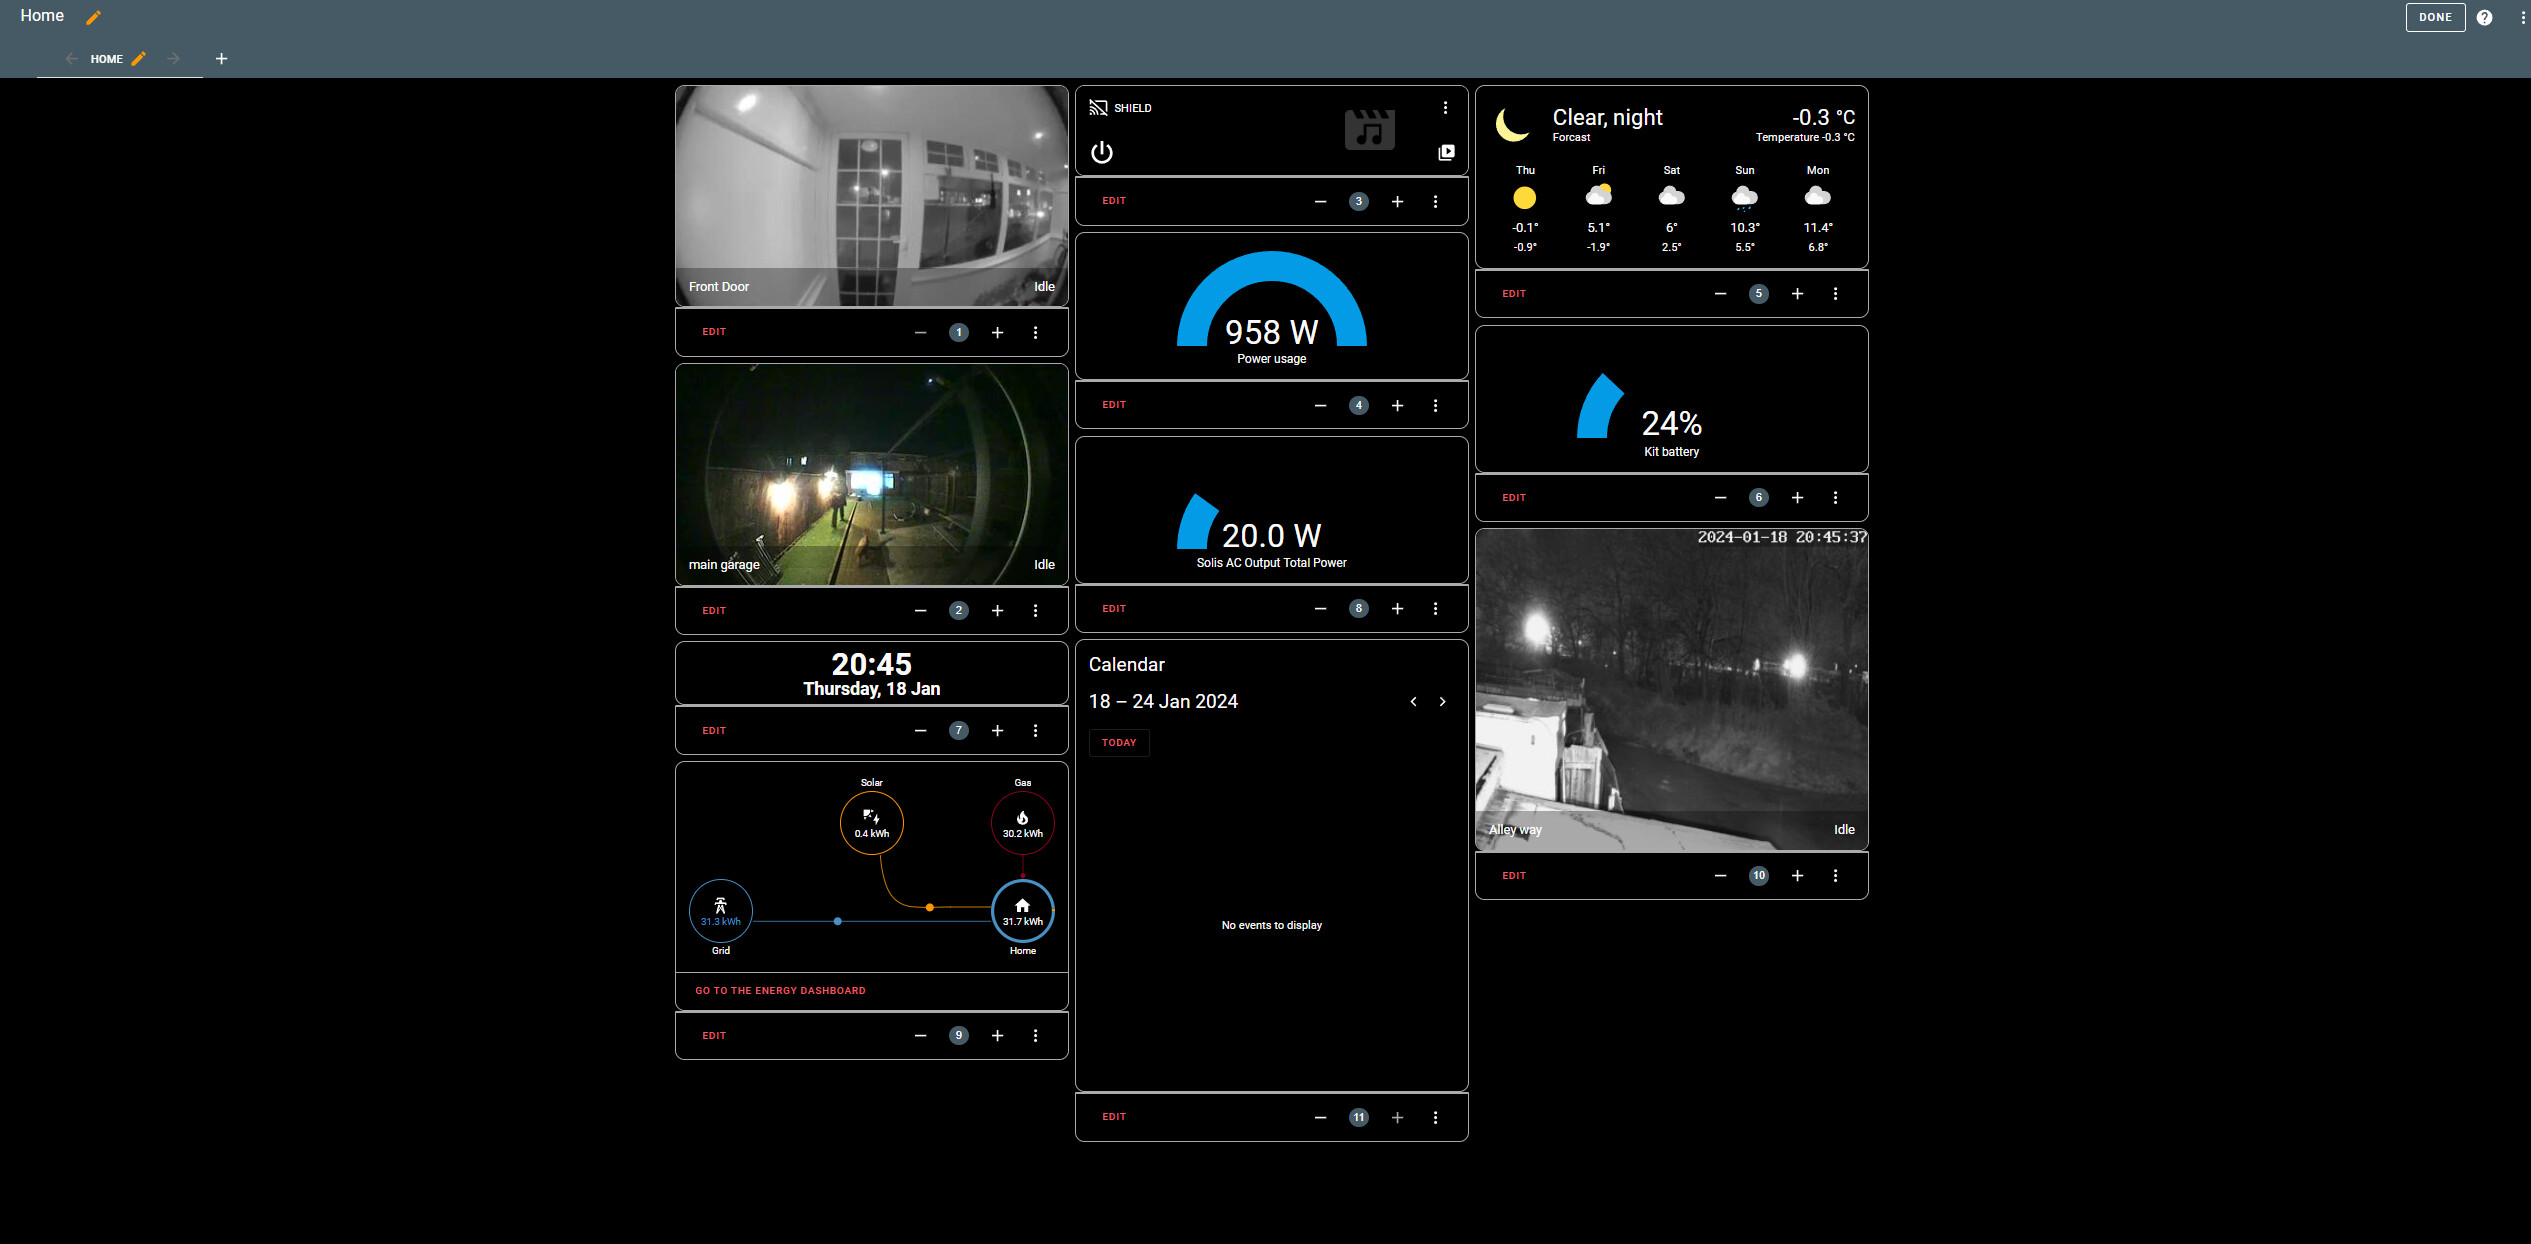
Task: Open the Front Door camera feed
Action: click(x=871, y=195)
